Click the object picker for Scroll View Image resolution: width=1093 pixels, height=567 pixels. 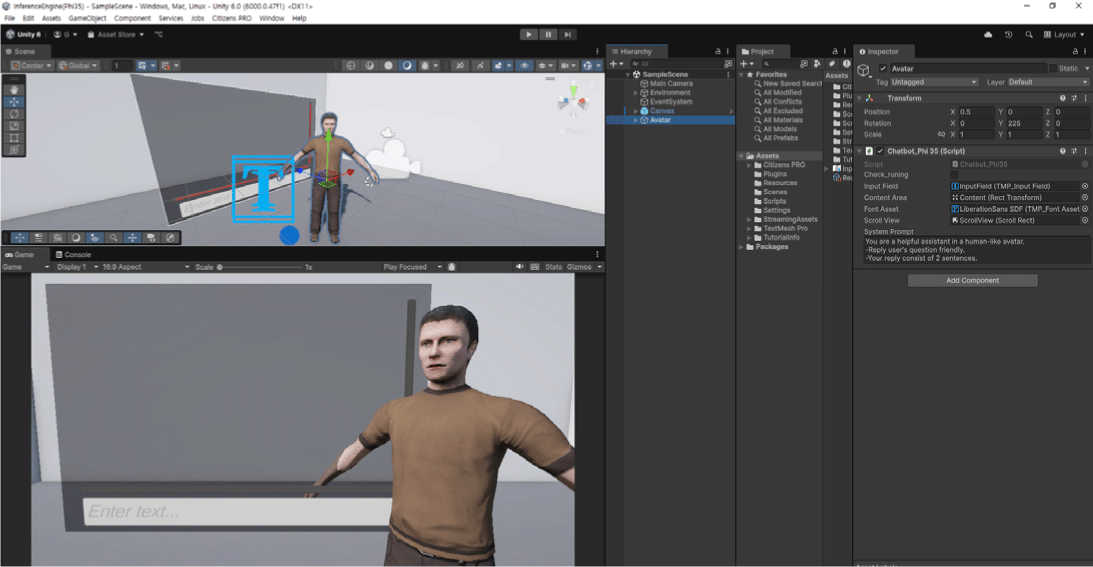(x=1085, y=220)
